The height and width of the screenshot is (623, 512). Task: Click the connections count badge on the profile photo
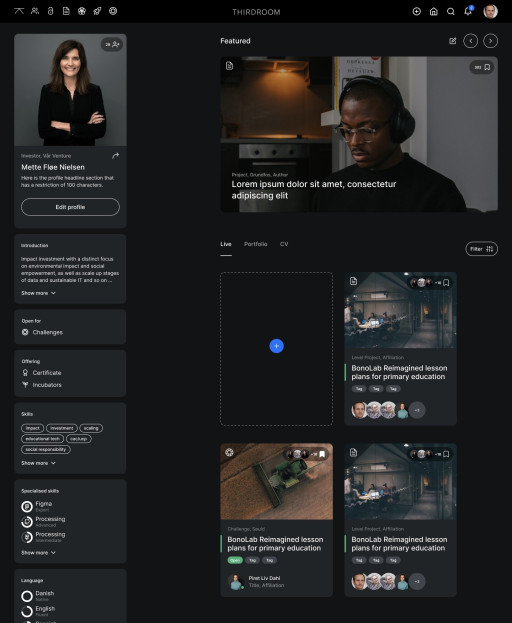[x=112, y=44]
